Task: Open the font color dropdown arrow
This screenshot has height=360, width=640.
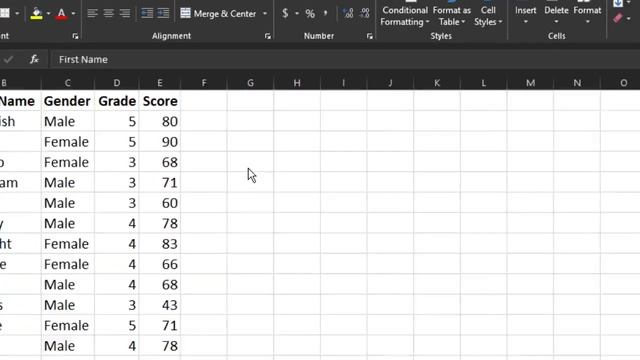Action: click(x=73, y=13)
